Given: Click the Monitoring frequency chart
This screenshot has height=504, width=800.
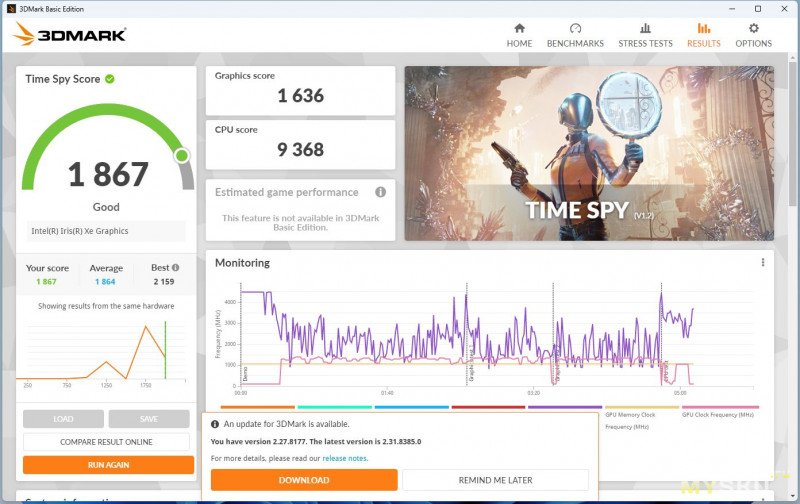Looking at the screenshot, I should [x=483, y=339].
